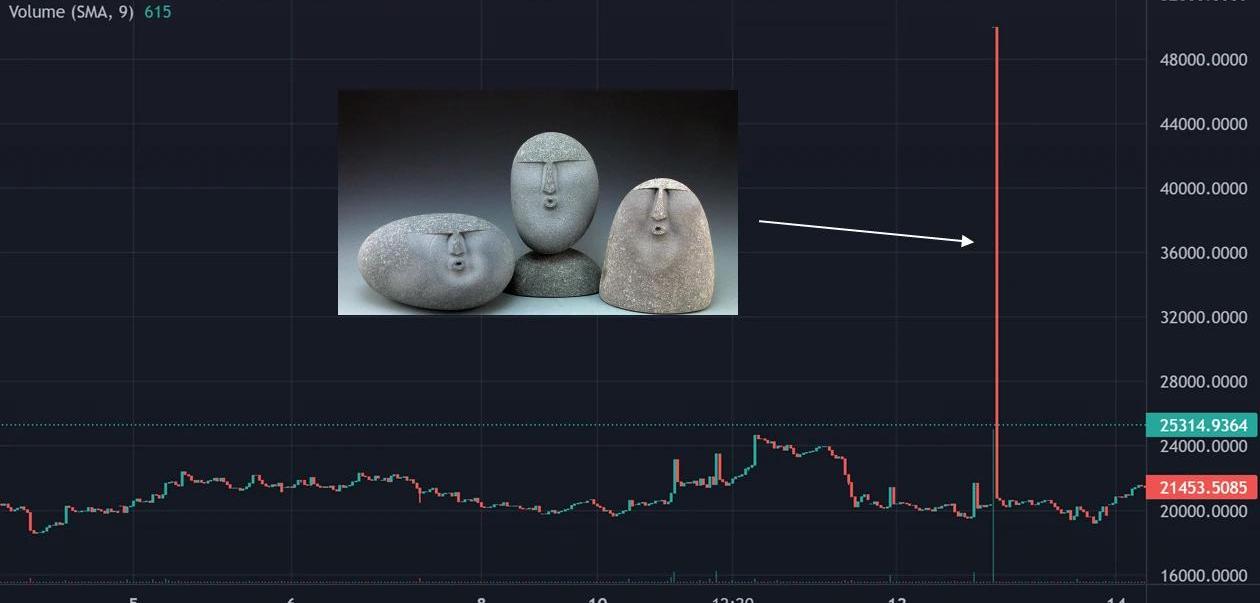Select the stone faces image overlay
The image size is (1260, 603).
[538, 202]
